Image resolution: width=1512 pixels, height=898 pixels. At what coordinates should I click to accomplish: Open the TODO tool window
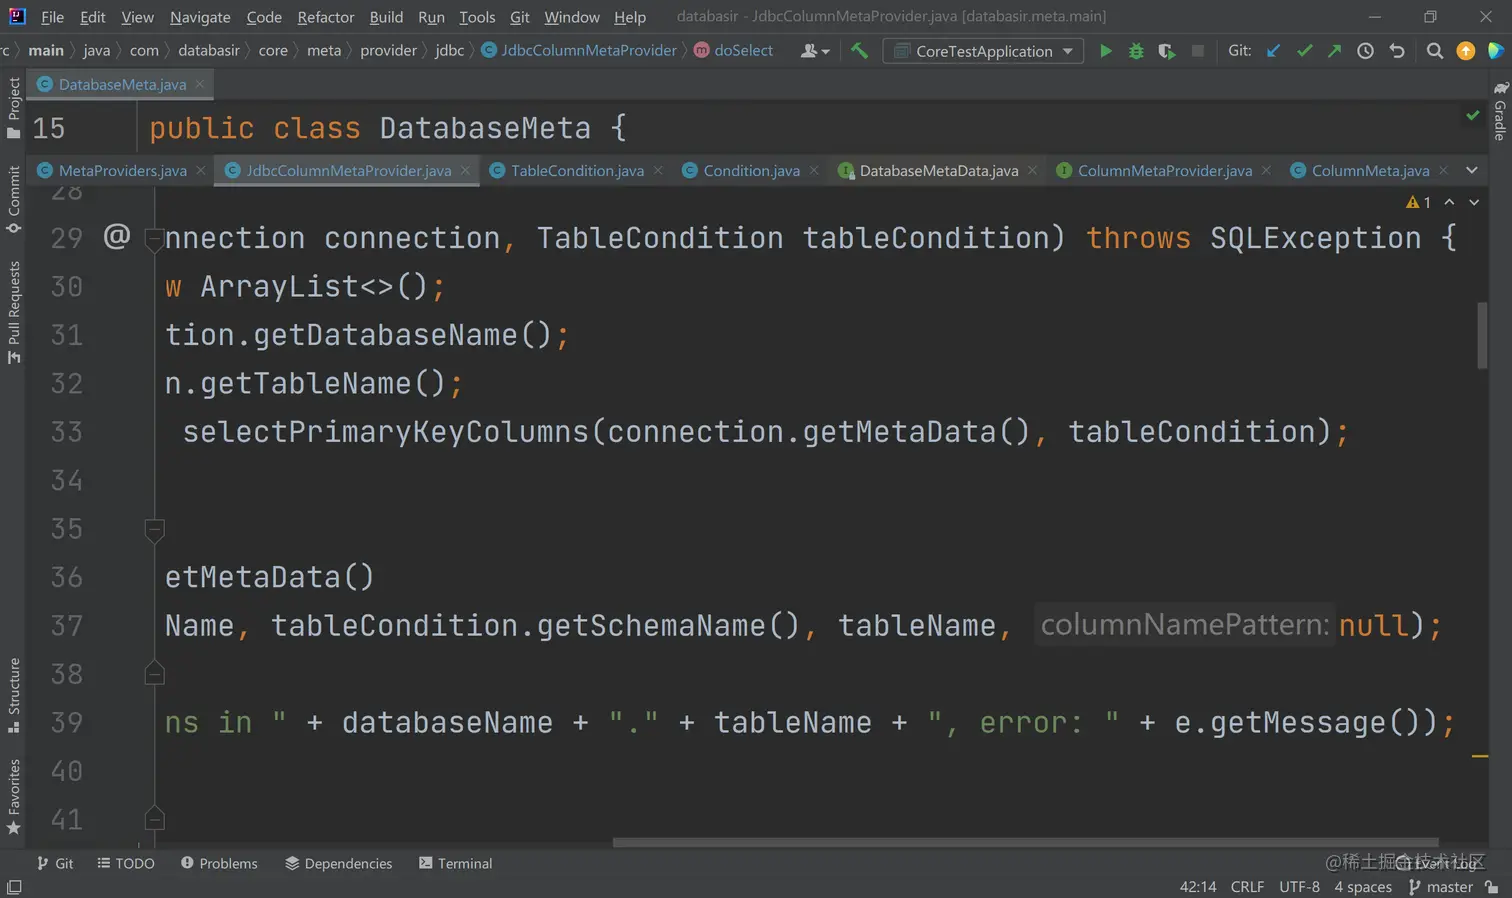coord(126,863)
